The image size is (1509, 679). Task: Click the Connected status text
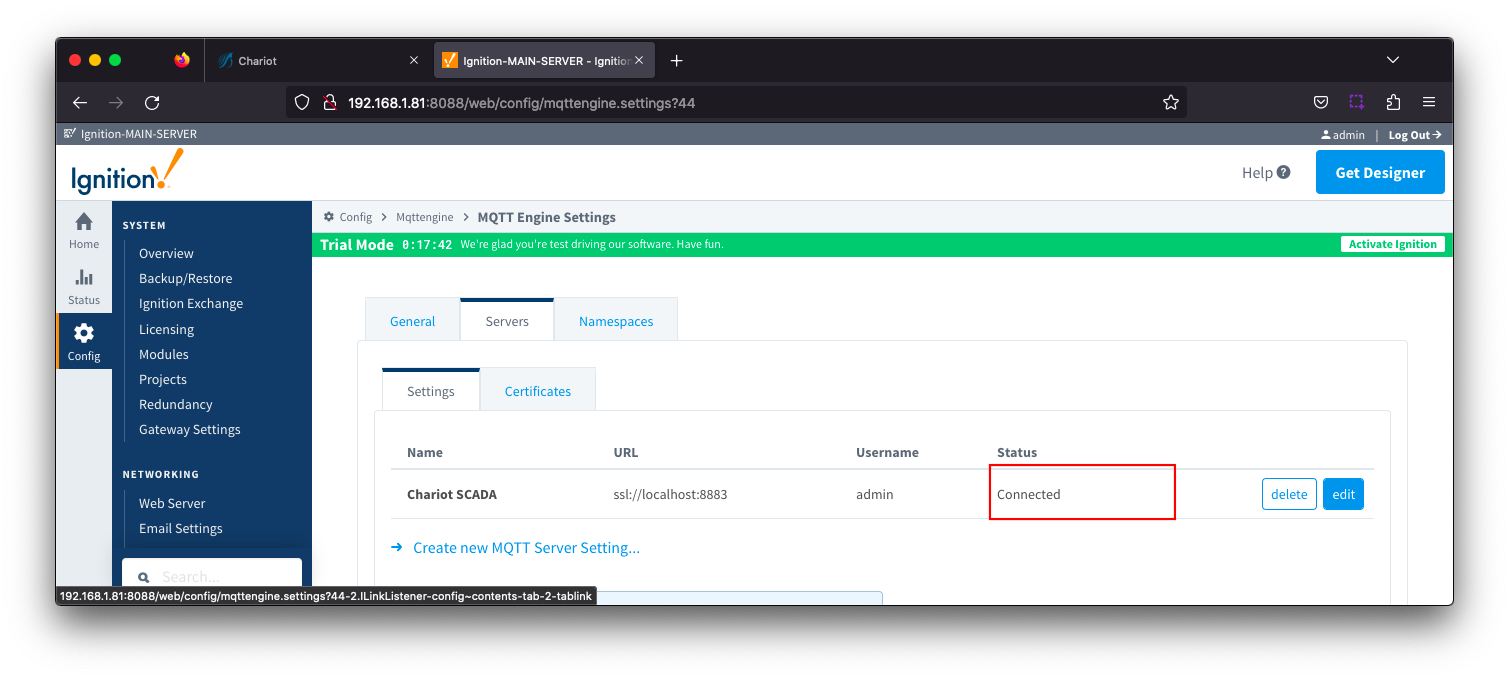1028,494
